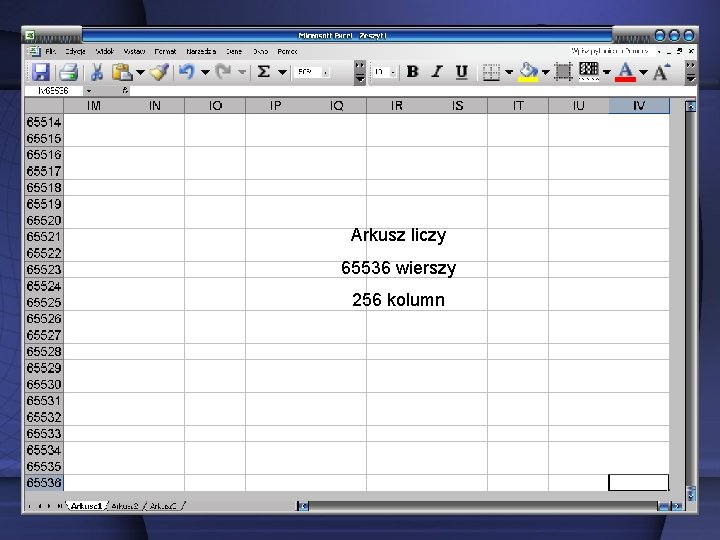This screenshot has width=720, height=540.
Task: Open the Font Size dropdown
Action: click(x=393, y=72)
